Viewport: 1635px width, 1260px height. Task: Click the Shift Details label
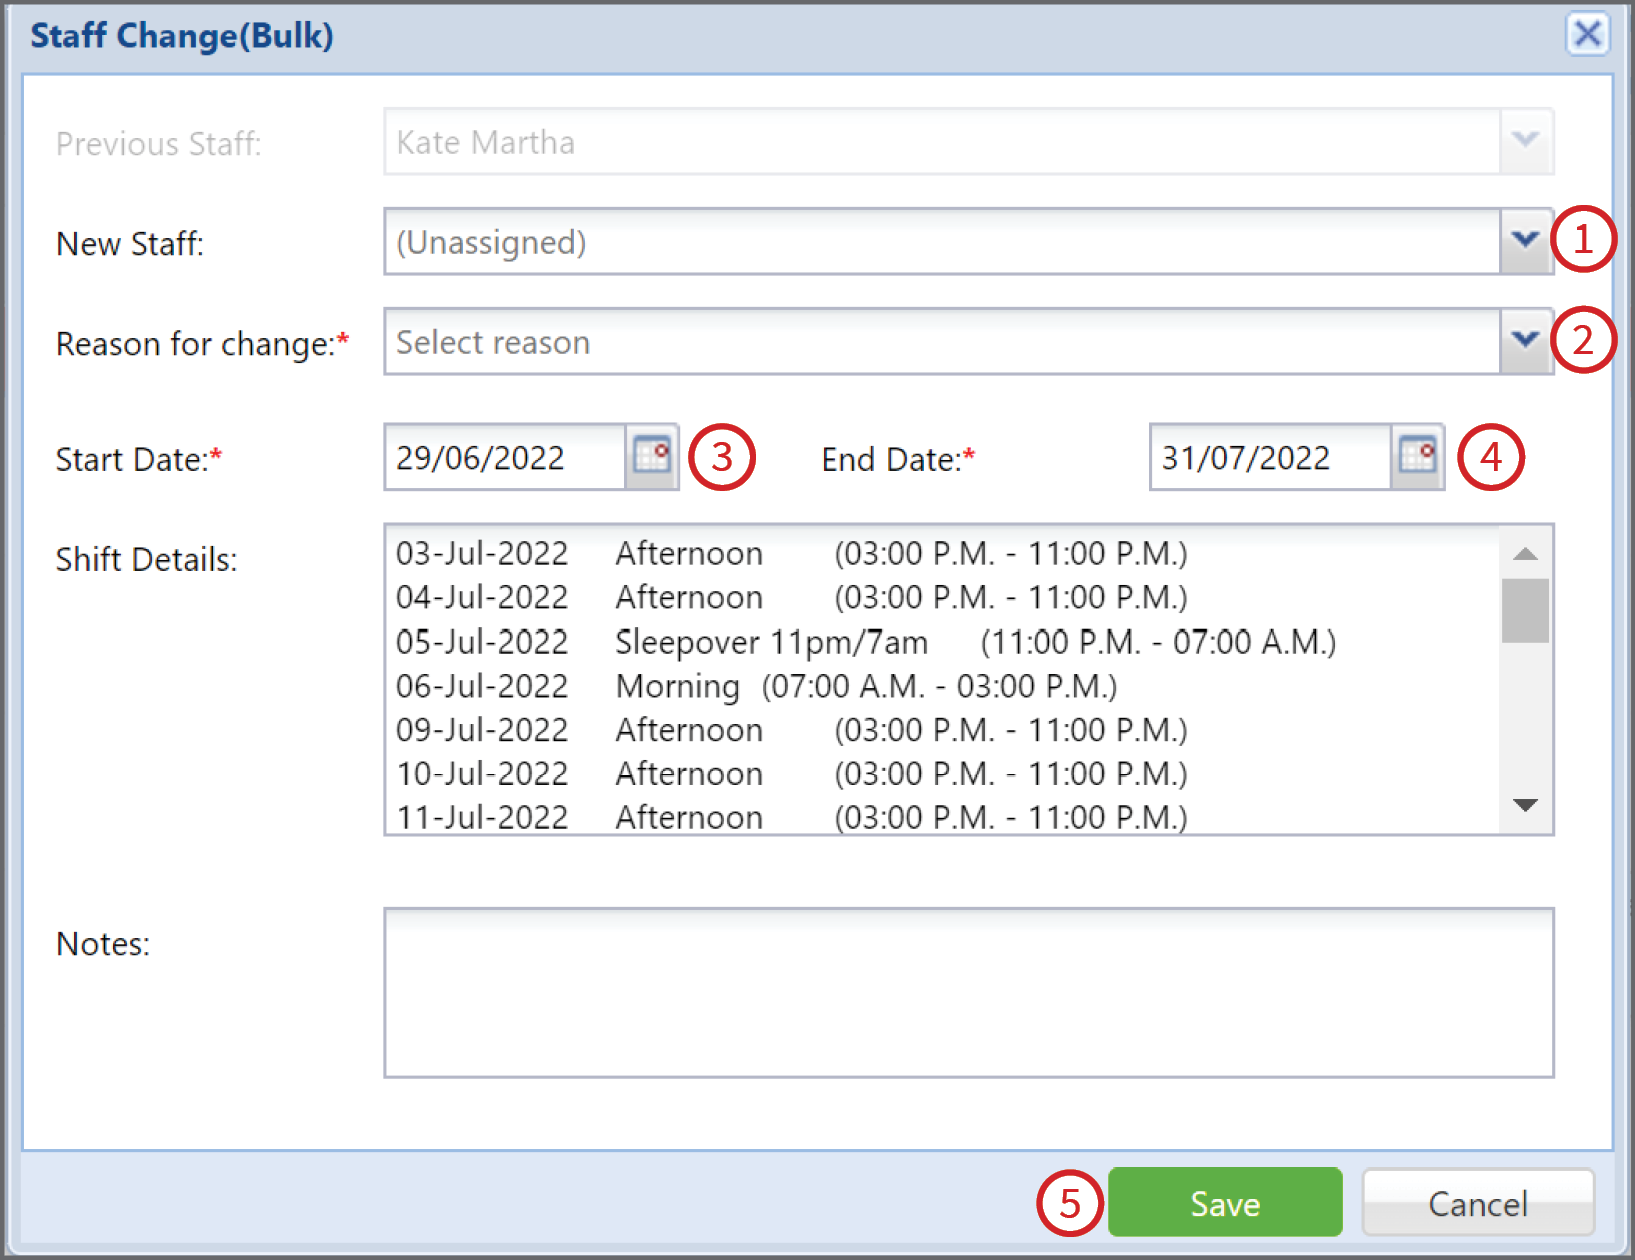click(x=146, y=559)
